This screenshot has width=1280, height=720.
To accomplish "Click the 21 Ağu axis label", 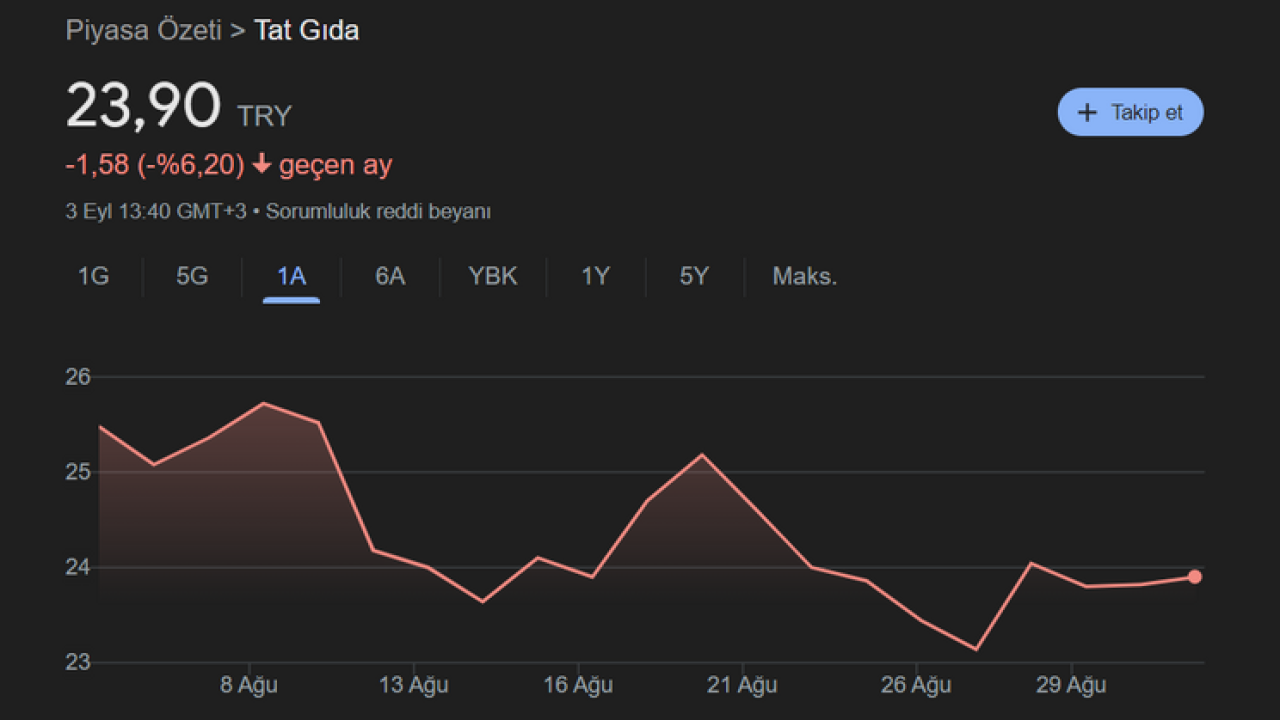I will click(743, 685).
